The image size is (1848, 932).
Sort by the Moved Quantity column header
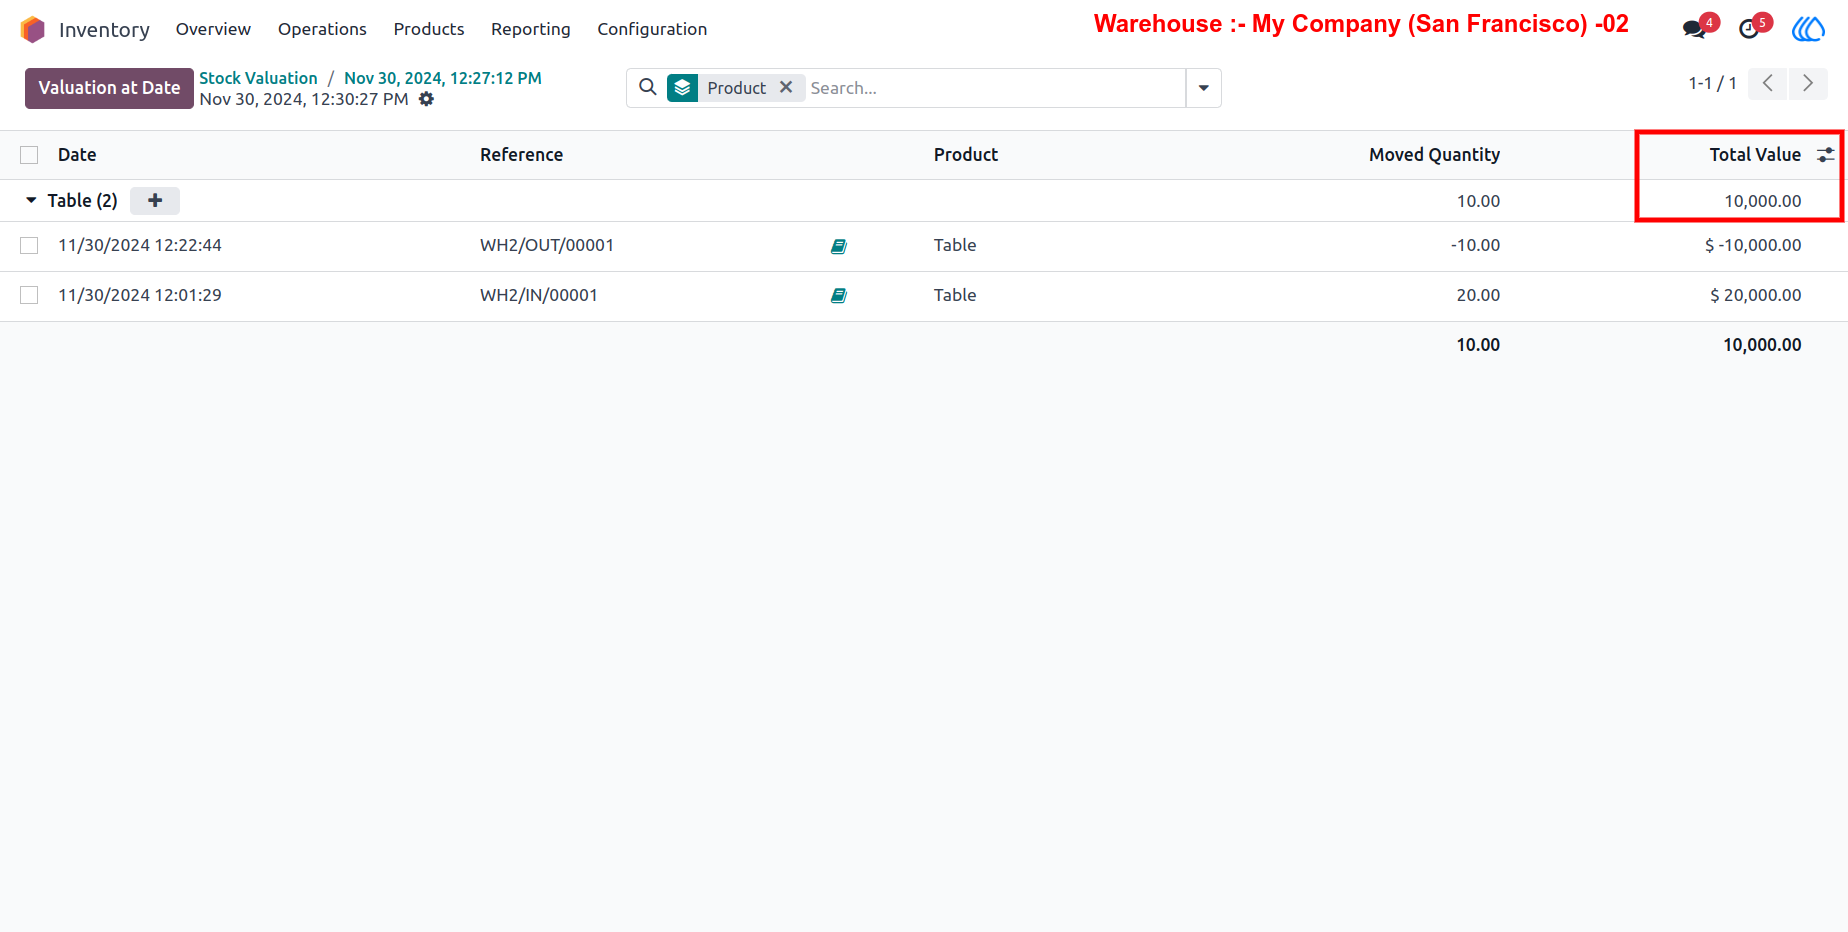(1434, 155)
